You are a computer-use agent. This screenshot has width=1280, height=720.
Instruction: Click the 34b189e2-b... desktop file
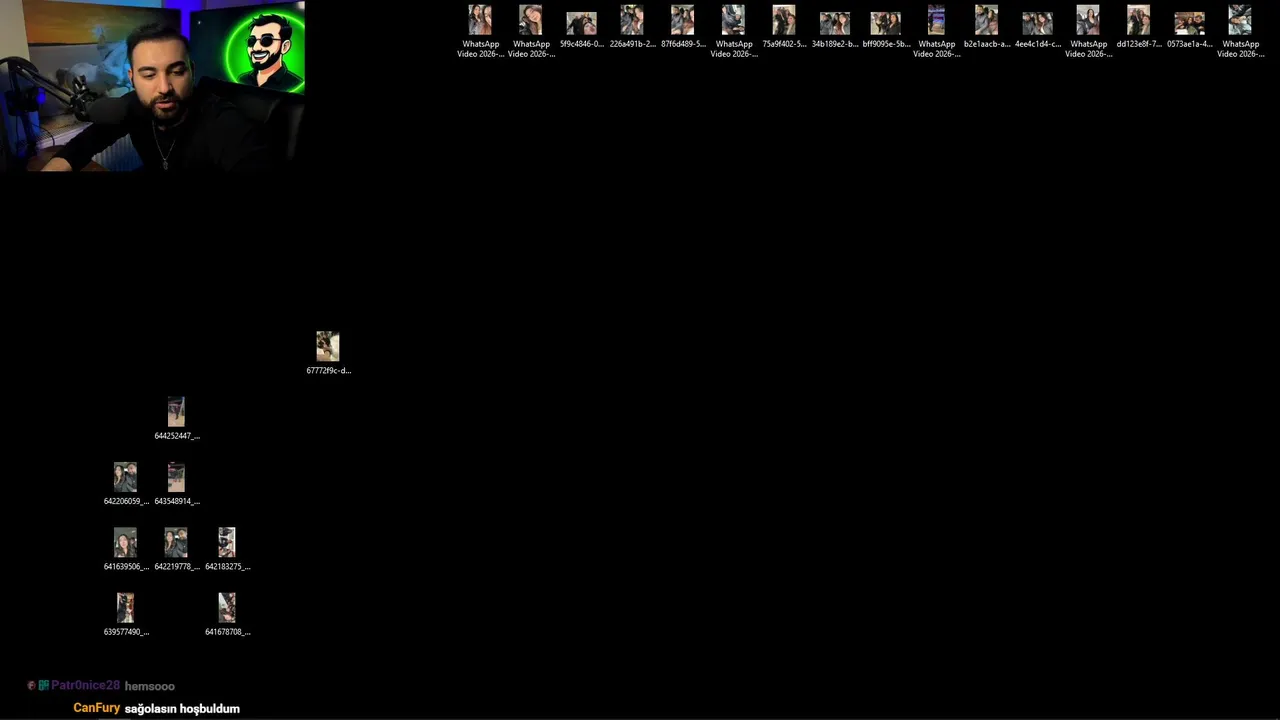pos(835,29)
